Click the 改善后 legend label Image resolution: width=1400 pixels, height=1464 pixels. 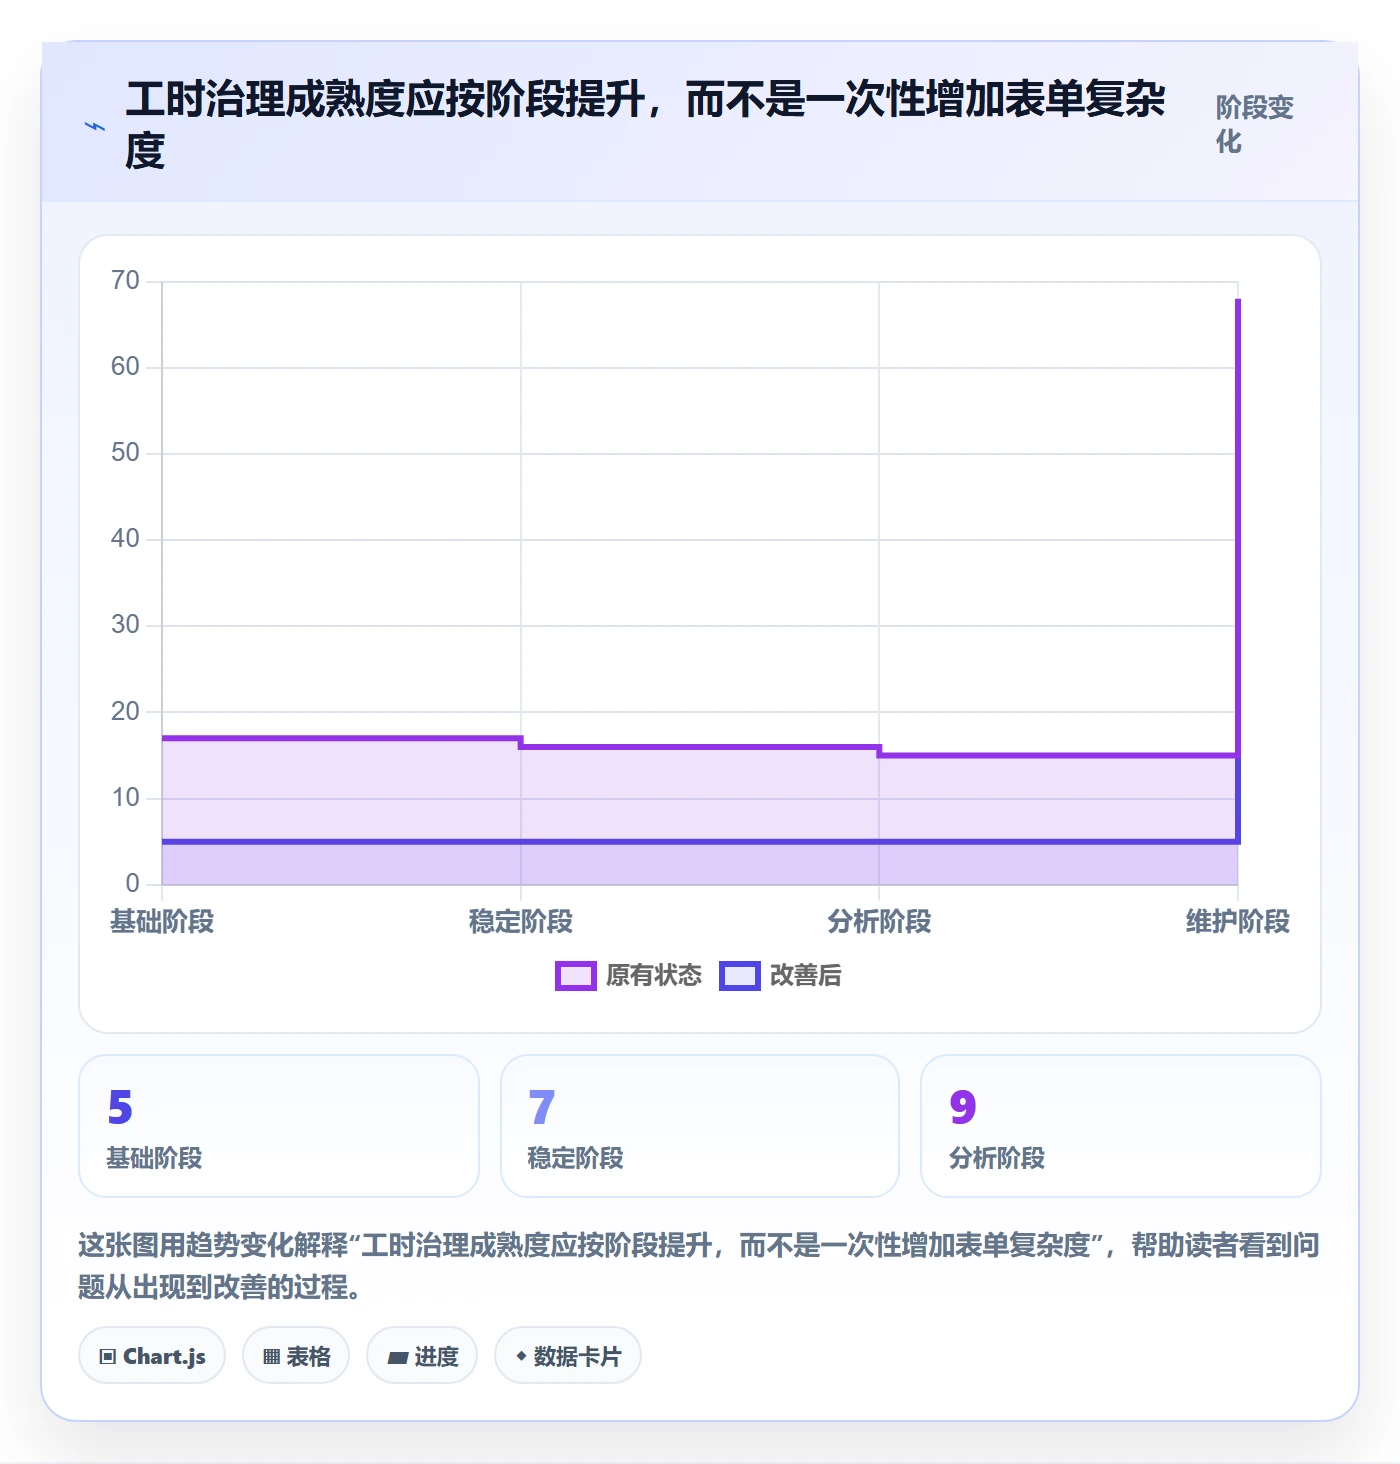click(x=806, y=976)
